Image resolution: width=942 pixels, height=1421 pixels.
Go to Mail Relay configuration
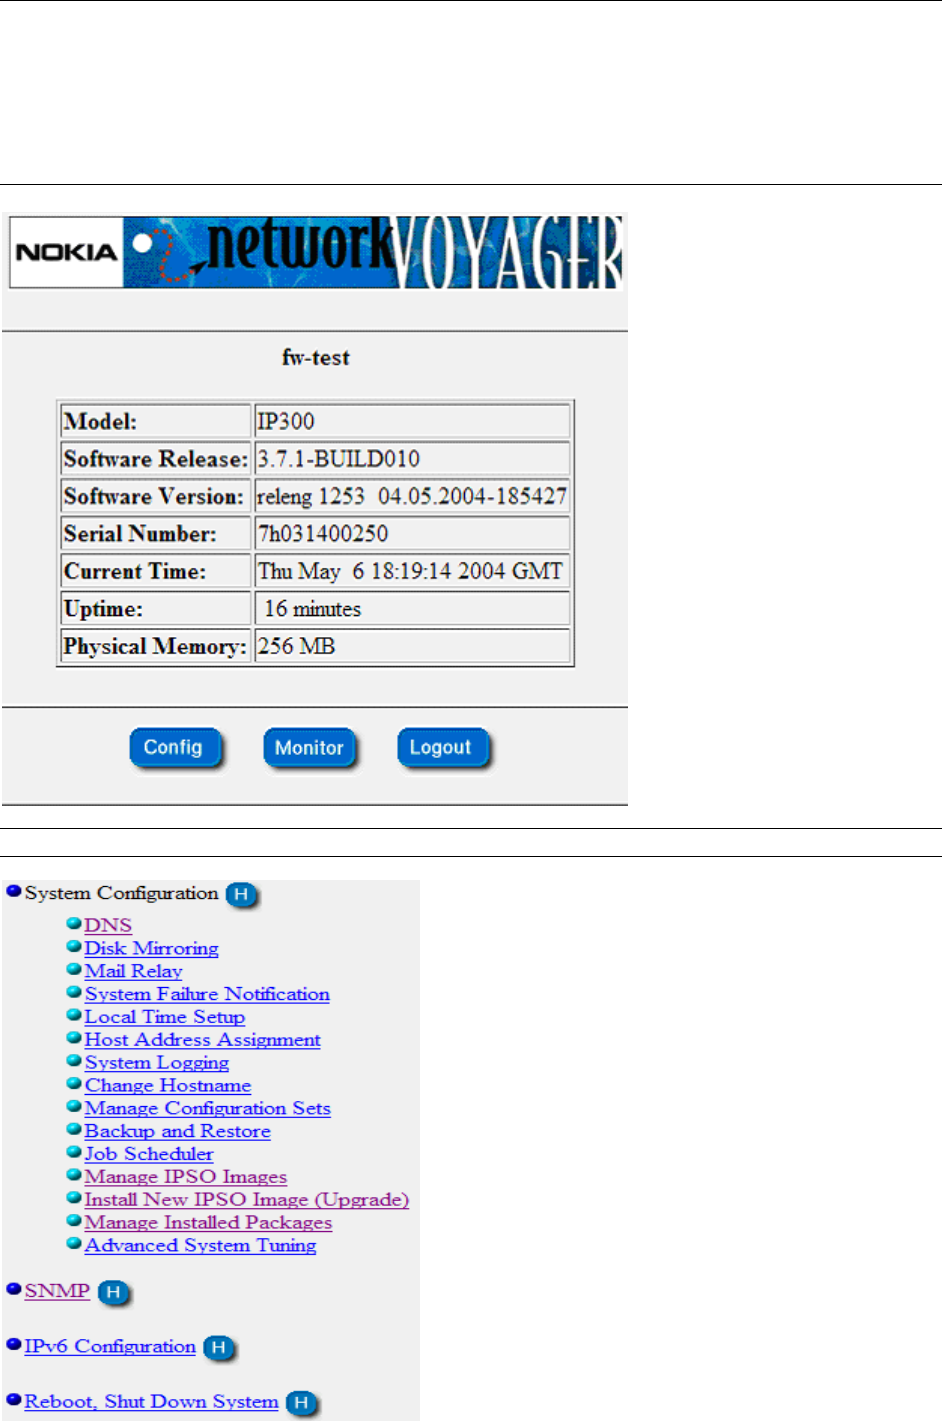[133, 971]
